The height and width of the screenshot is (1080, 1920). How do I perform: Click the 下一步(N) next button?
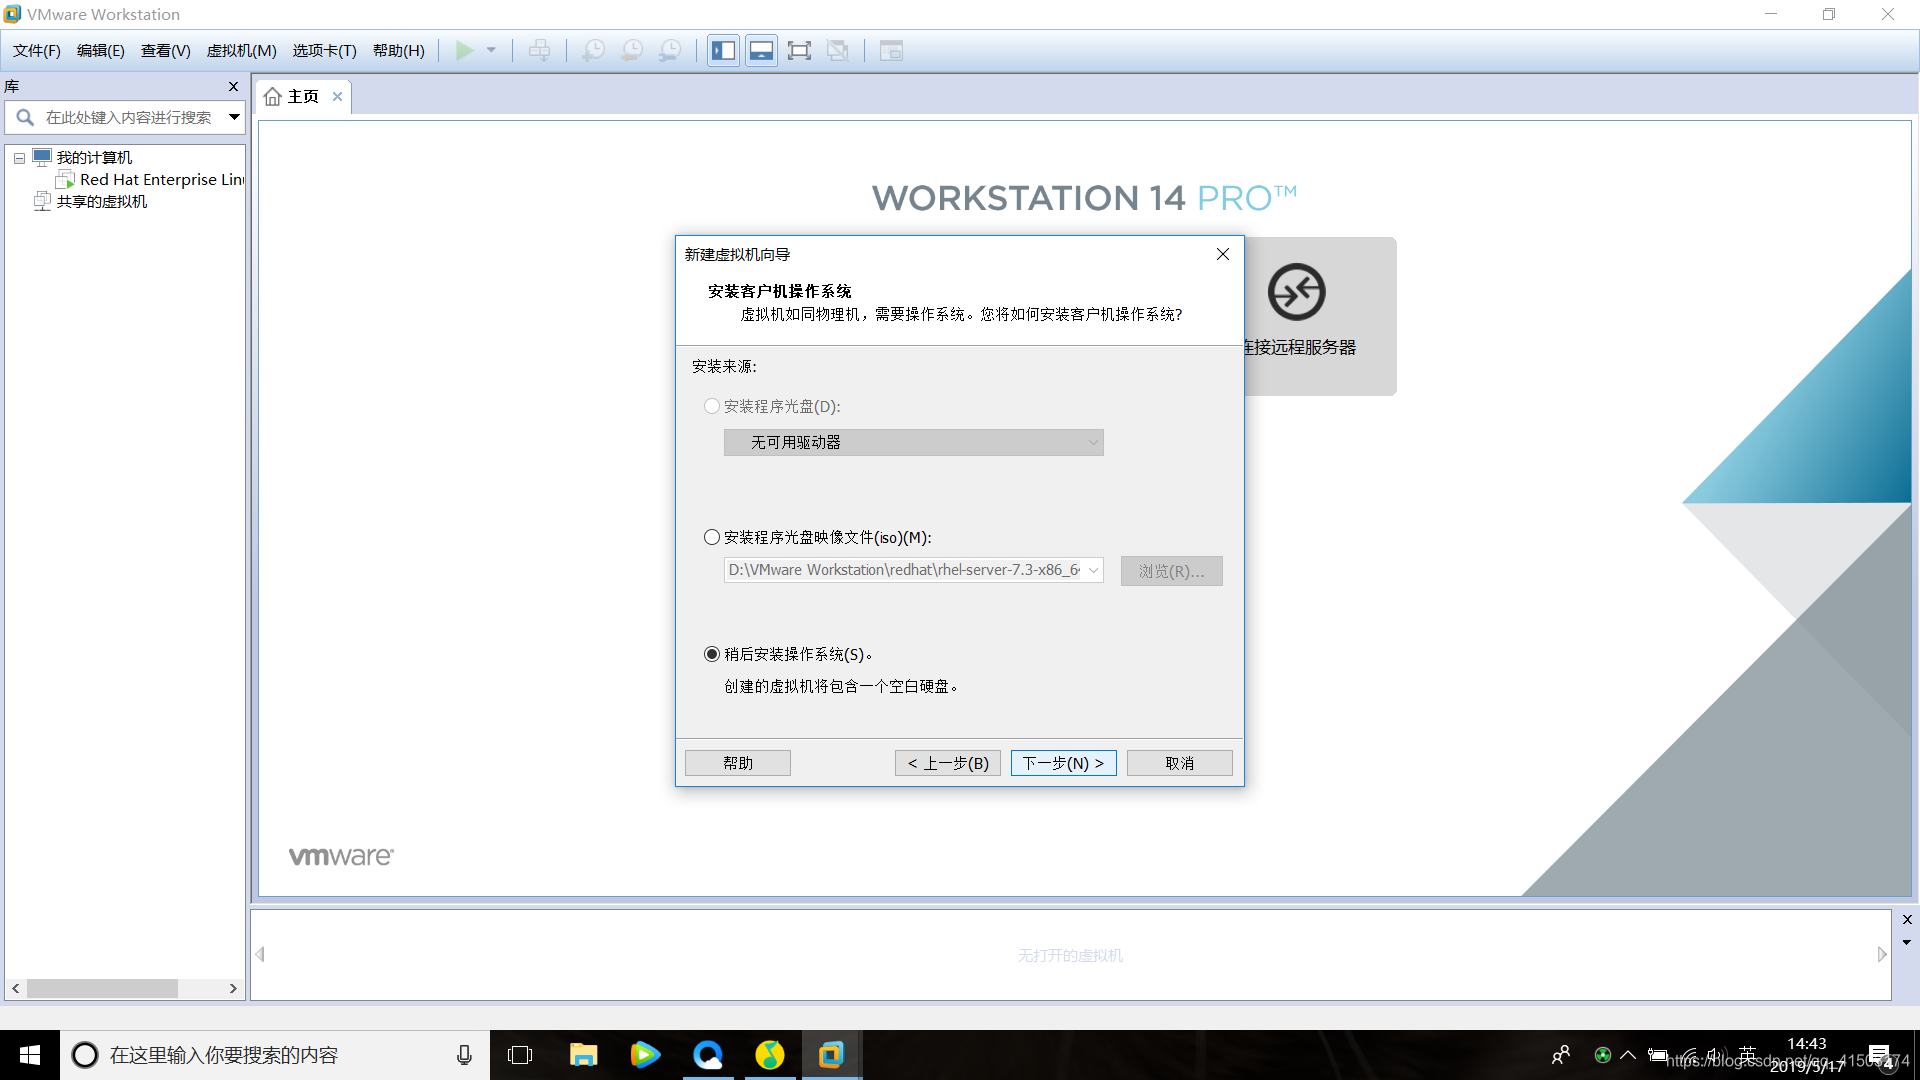pyautogui.click(x=1063, y=763)
